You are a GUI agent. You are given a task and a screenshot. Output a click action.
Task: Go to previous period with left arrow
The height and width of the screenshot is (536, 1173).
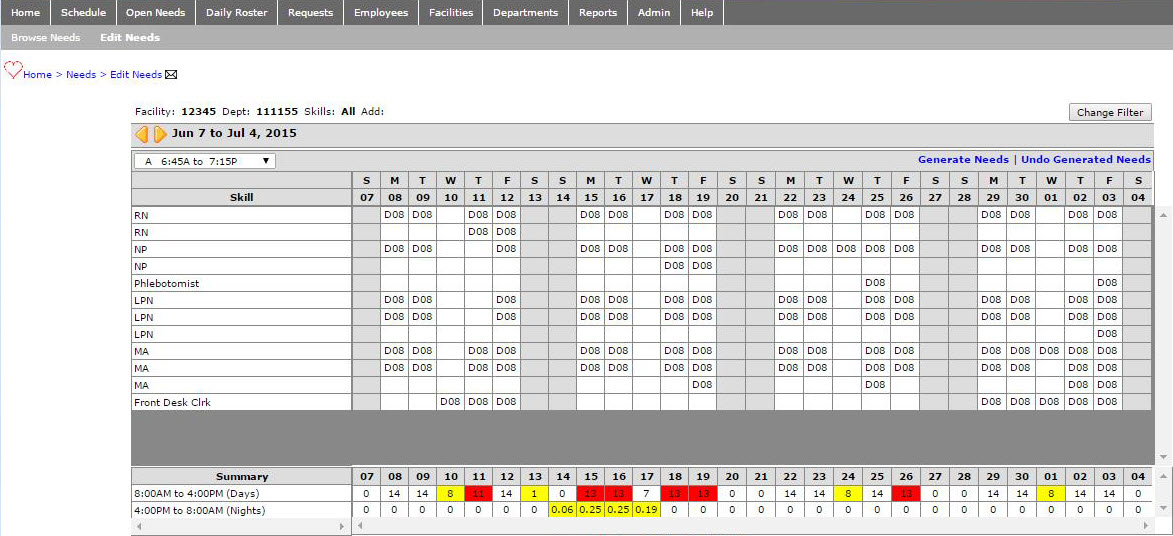(x=142, y=134)
